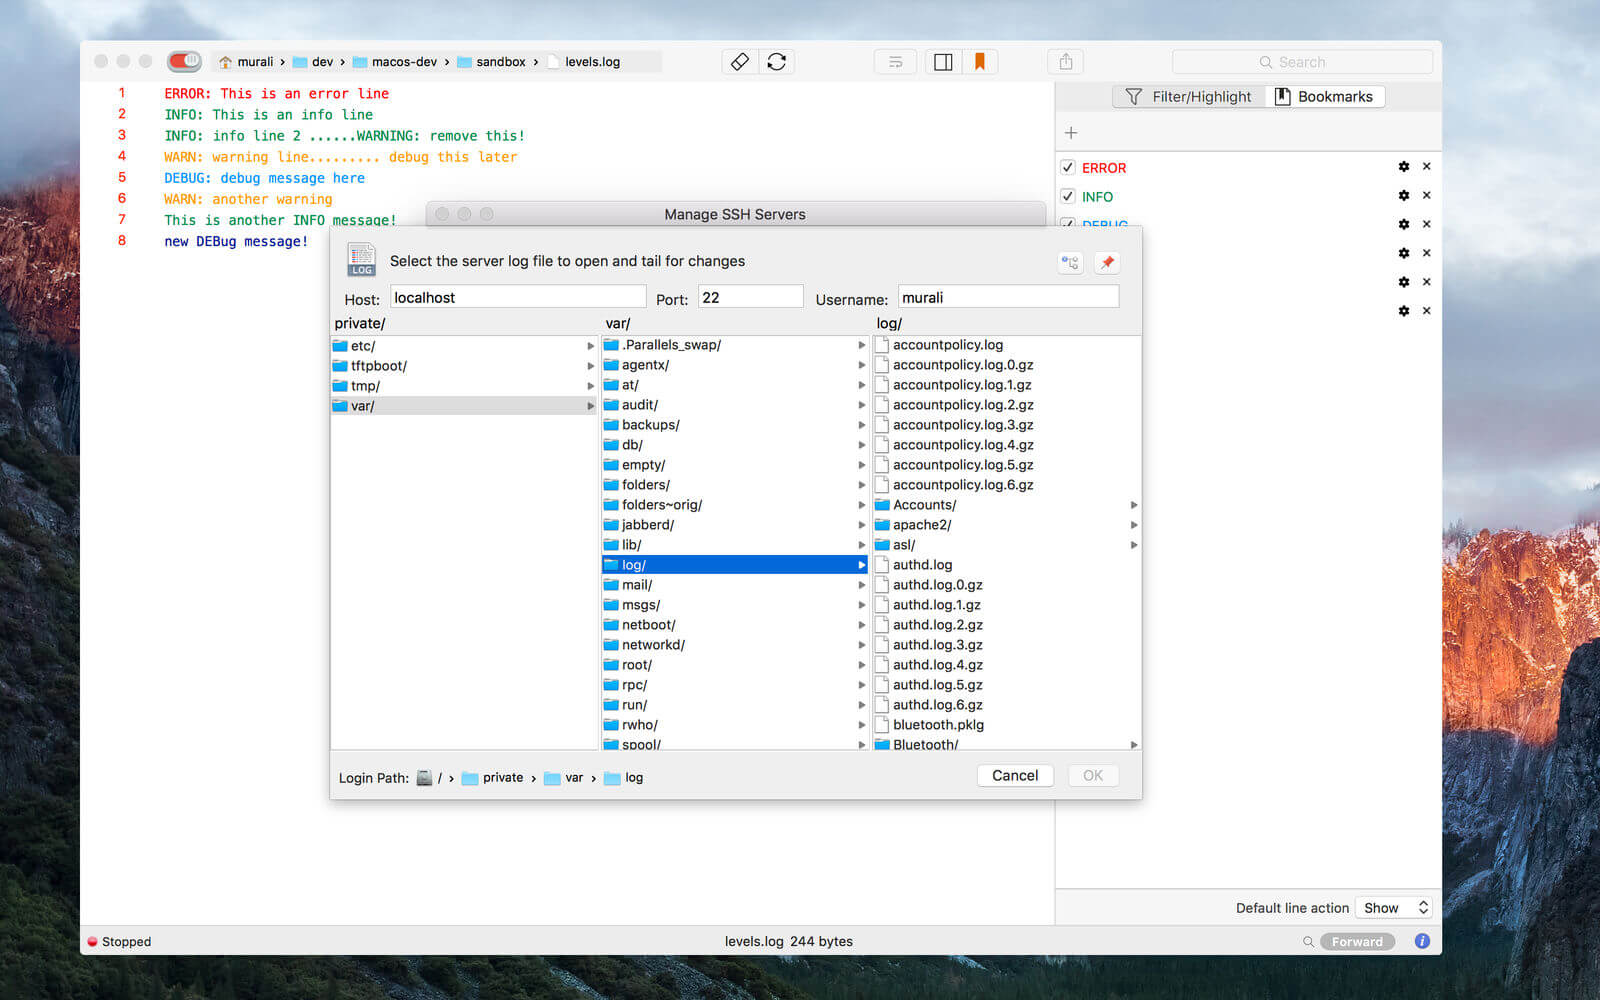Select levels.log in the path bar
1600x1000 pixels.
pyautogui.click(x=584, y=62)
